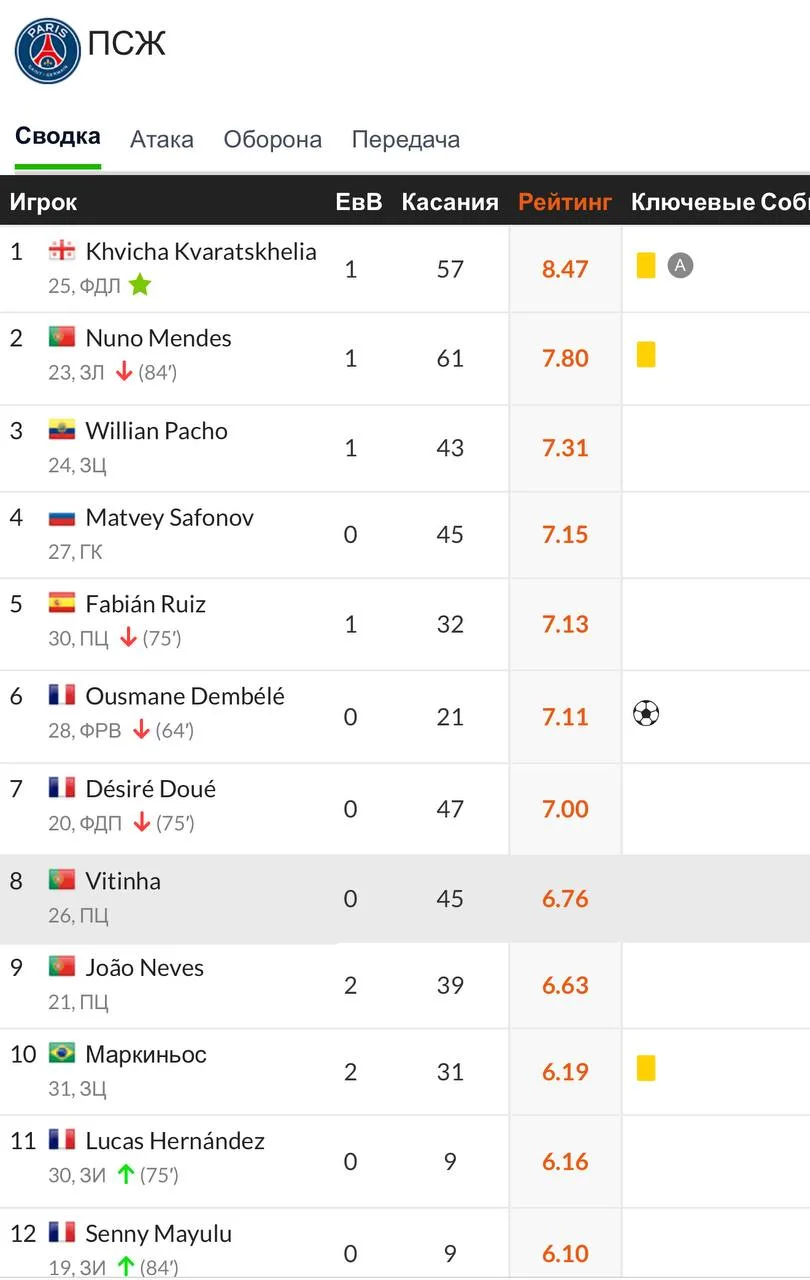
Task: Switch to the Атака tab
Action: click(162, 140)
